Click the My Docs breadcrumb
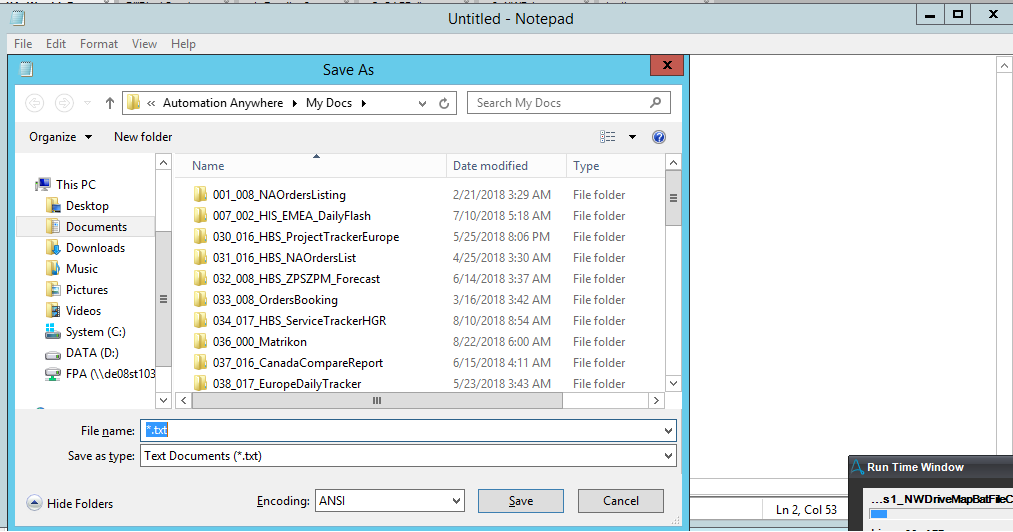This screenshot has width=1013, height=532. click(x=329, y=103)
